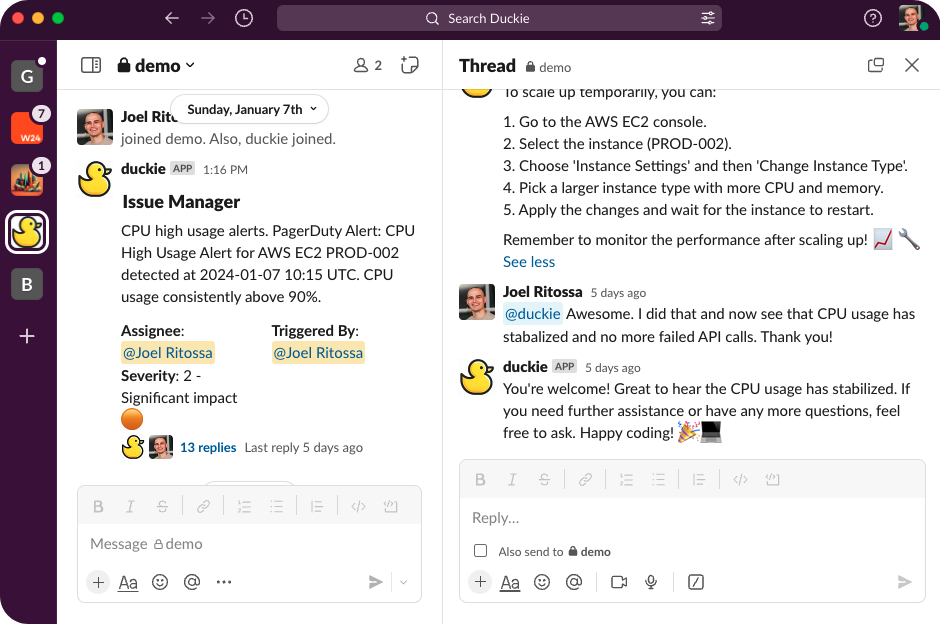The width and height of the screenshot is (940, 624).
Task: Toggle the sidebar panel icon beside demo
Action: tap(91, 65)
